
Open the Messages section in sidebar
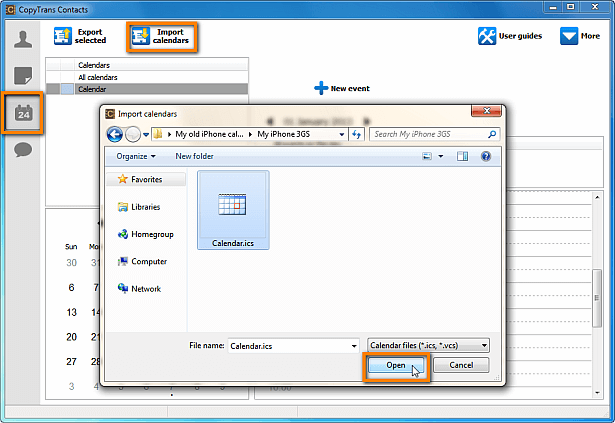click(23, 150)
